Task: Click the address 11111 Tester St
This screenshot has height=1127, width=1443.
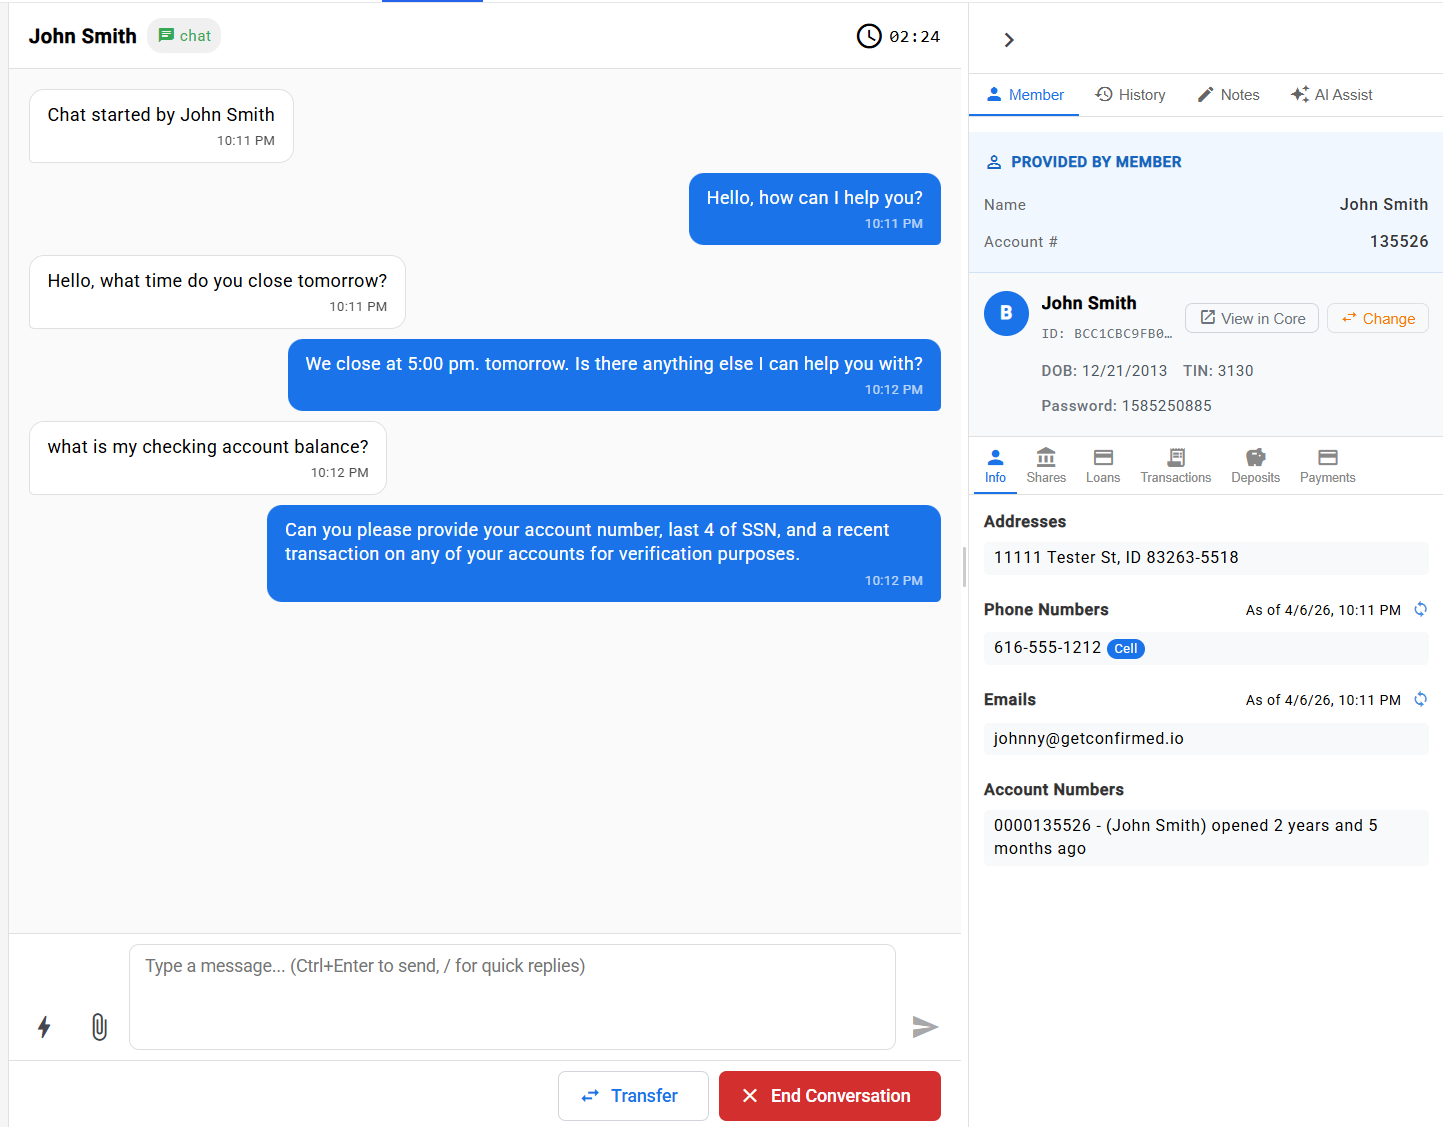Action: pos(1206,558)
